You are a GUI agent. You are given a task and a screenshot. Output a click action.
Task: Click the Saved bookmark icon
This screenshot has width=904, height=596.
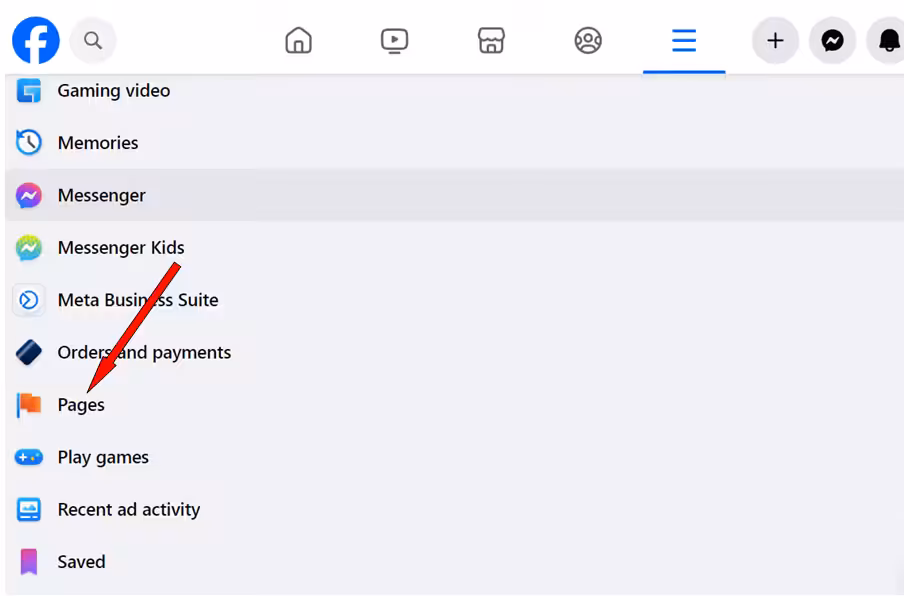coord(28,562)
